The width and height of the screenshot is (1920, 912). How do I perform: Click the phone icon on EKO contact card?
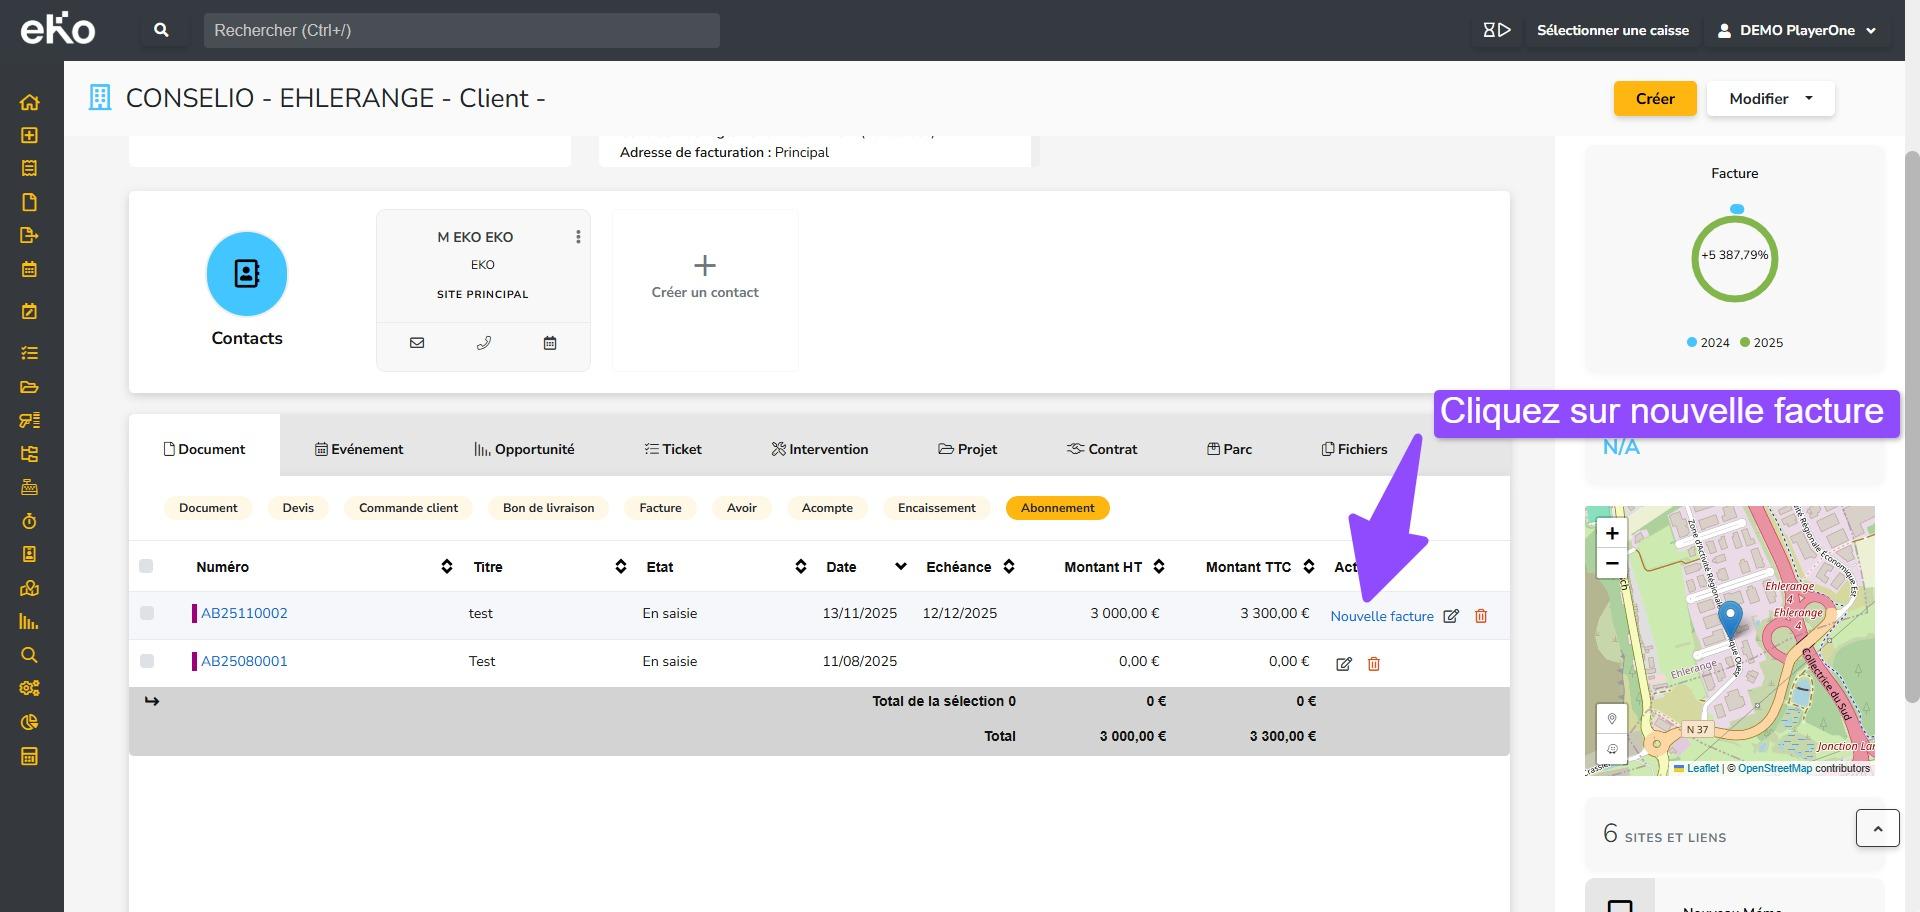[483, 343]
